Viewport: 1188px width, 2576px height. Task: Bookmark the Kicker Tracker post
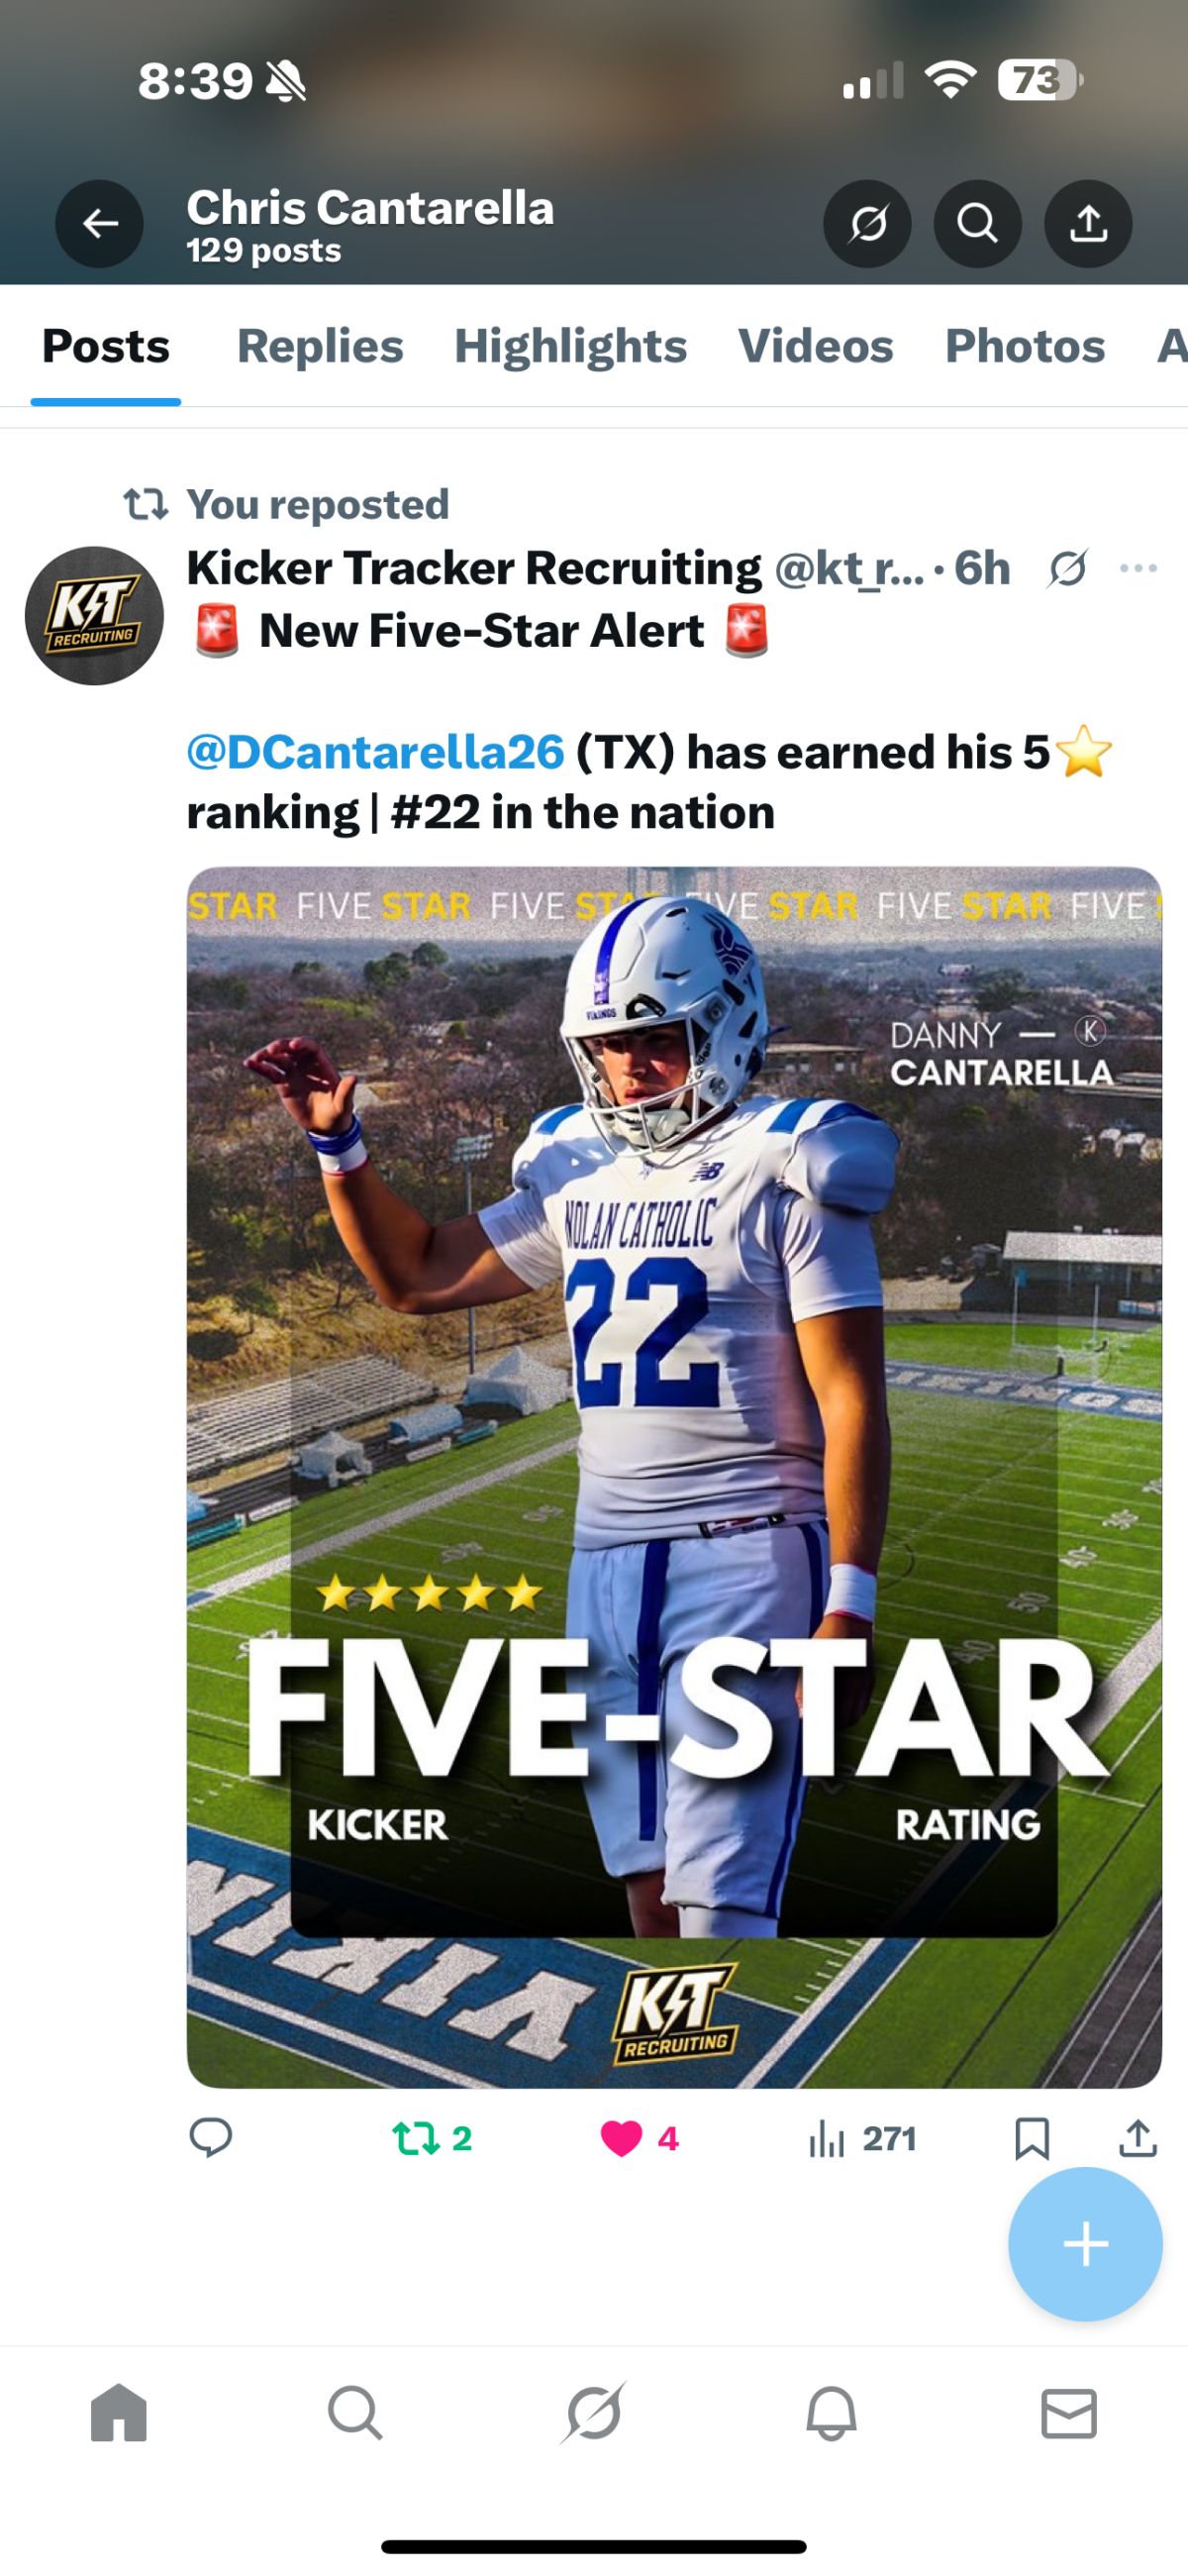click(x=1031, y=2138)
